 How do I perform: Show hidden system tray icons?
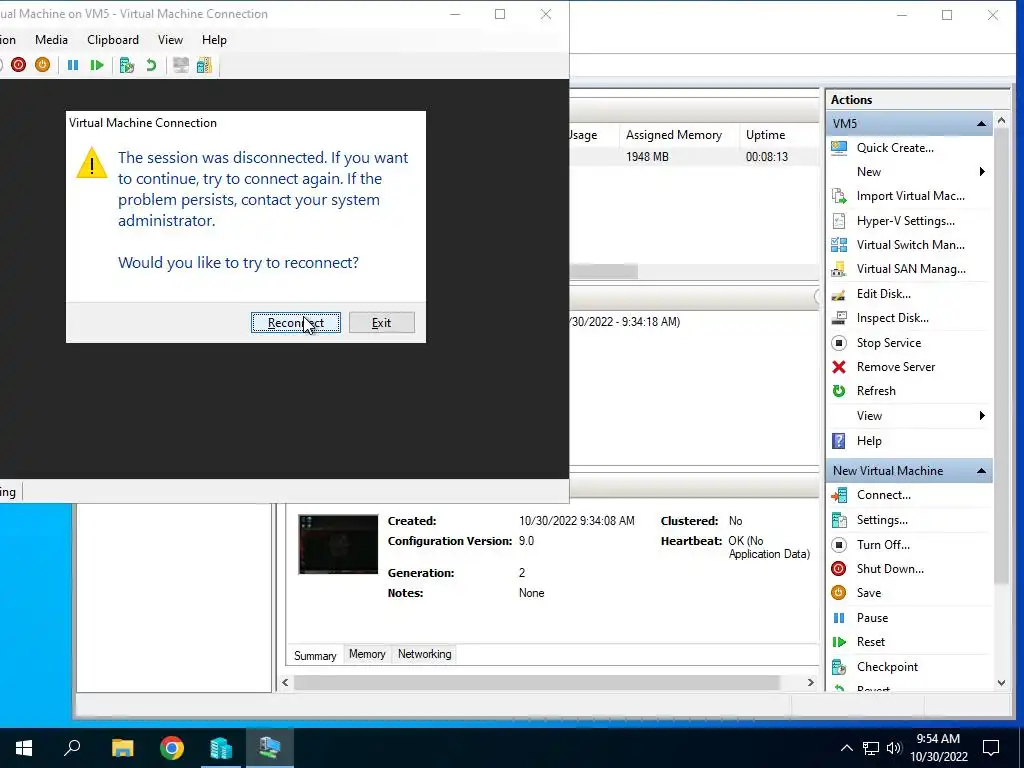click(x=846, y=748)
